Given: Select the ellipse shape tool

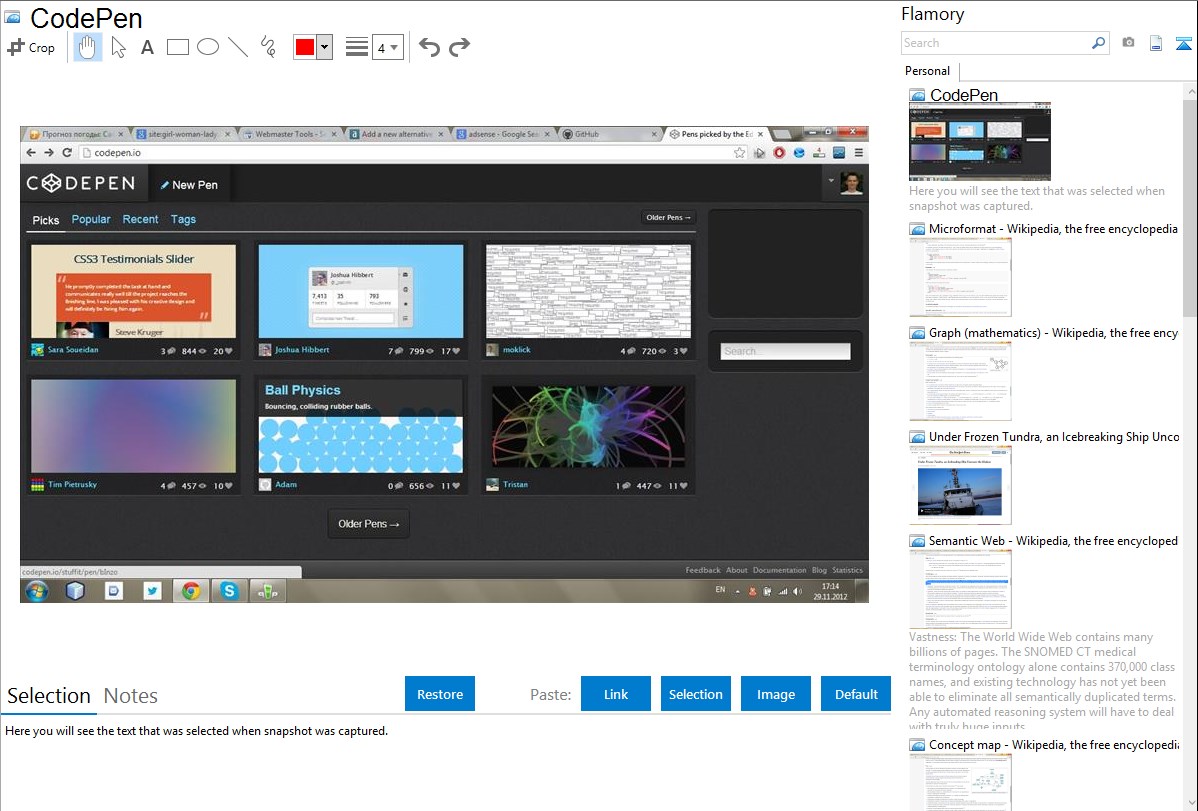Looking at the screenshot, I should (208, 47).
